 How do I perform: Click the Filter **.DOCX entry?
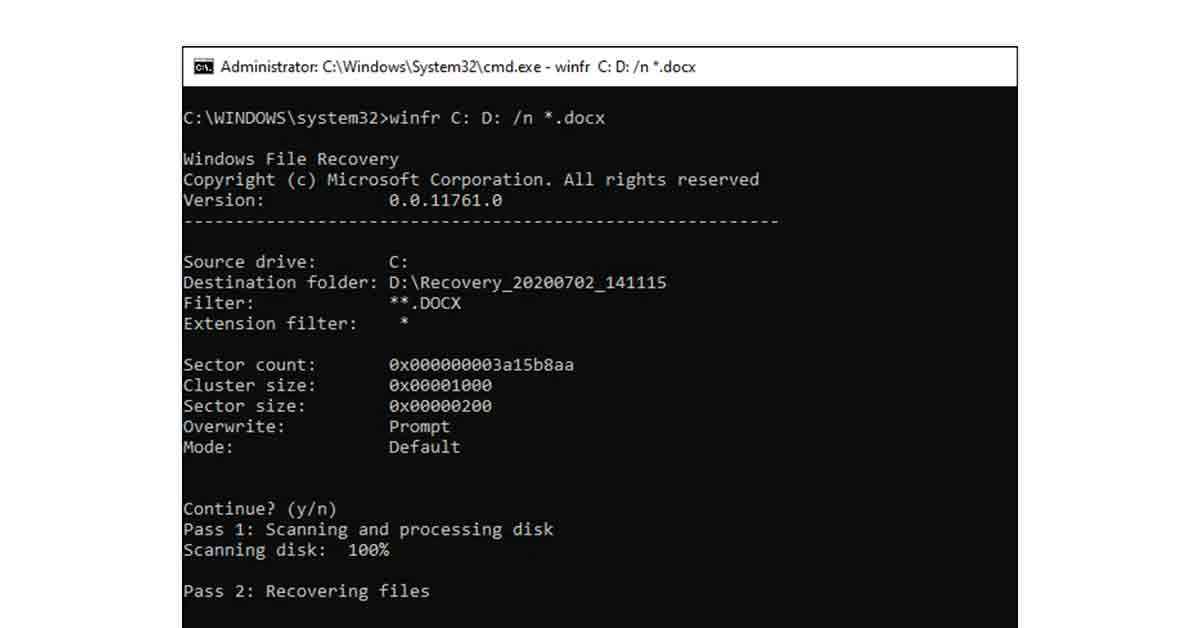425,303
